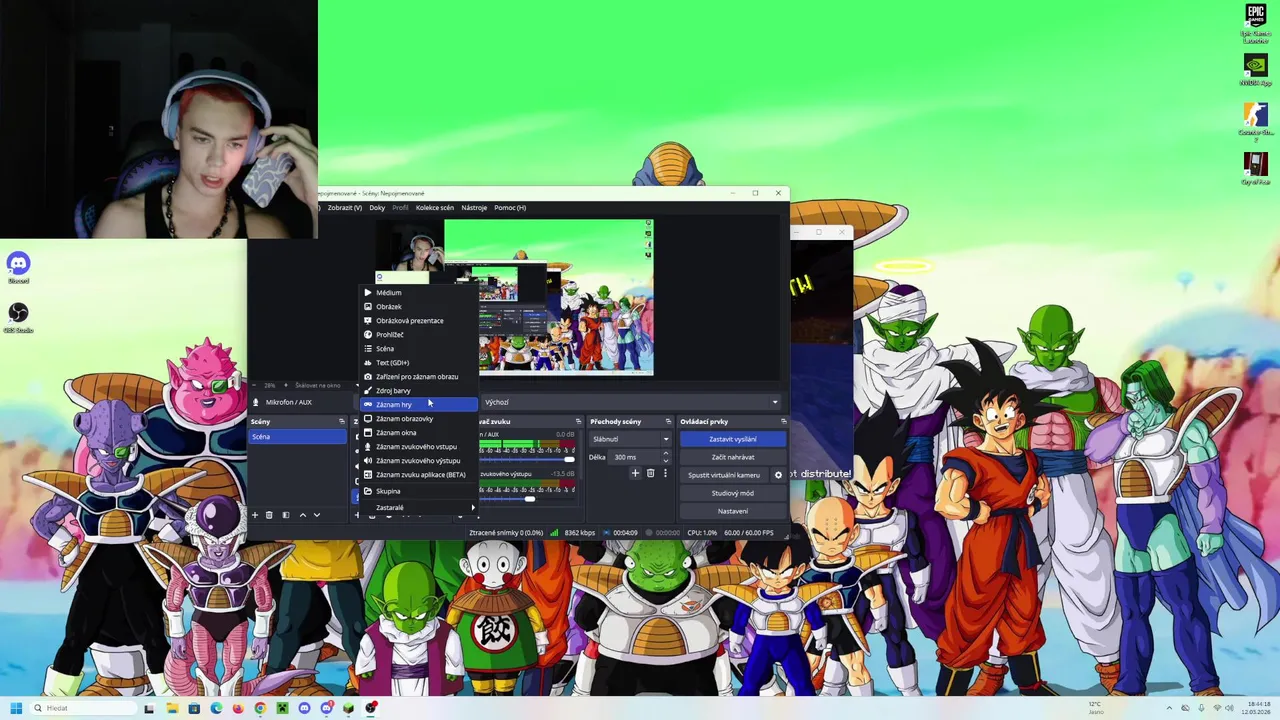Select Záznam zvuku aplikace (BETA)
The height and width of the screenshot is (720, 1280).
[418, 475]
